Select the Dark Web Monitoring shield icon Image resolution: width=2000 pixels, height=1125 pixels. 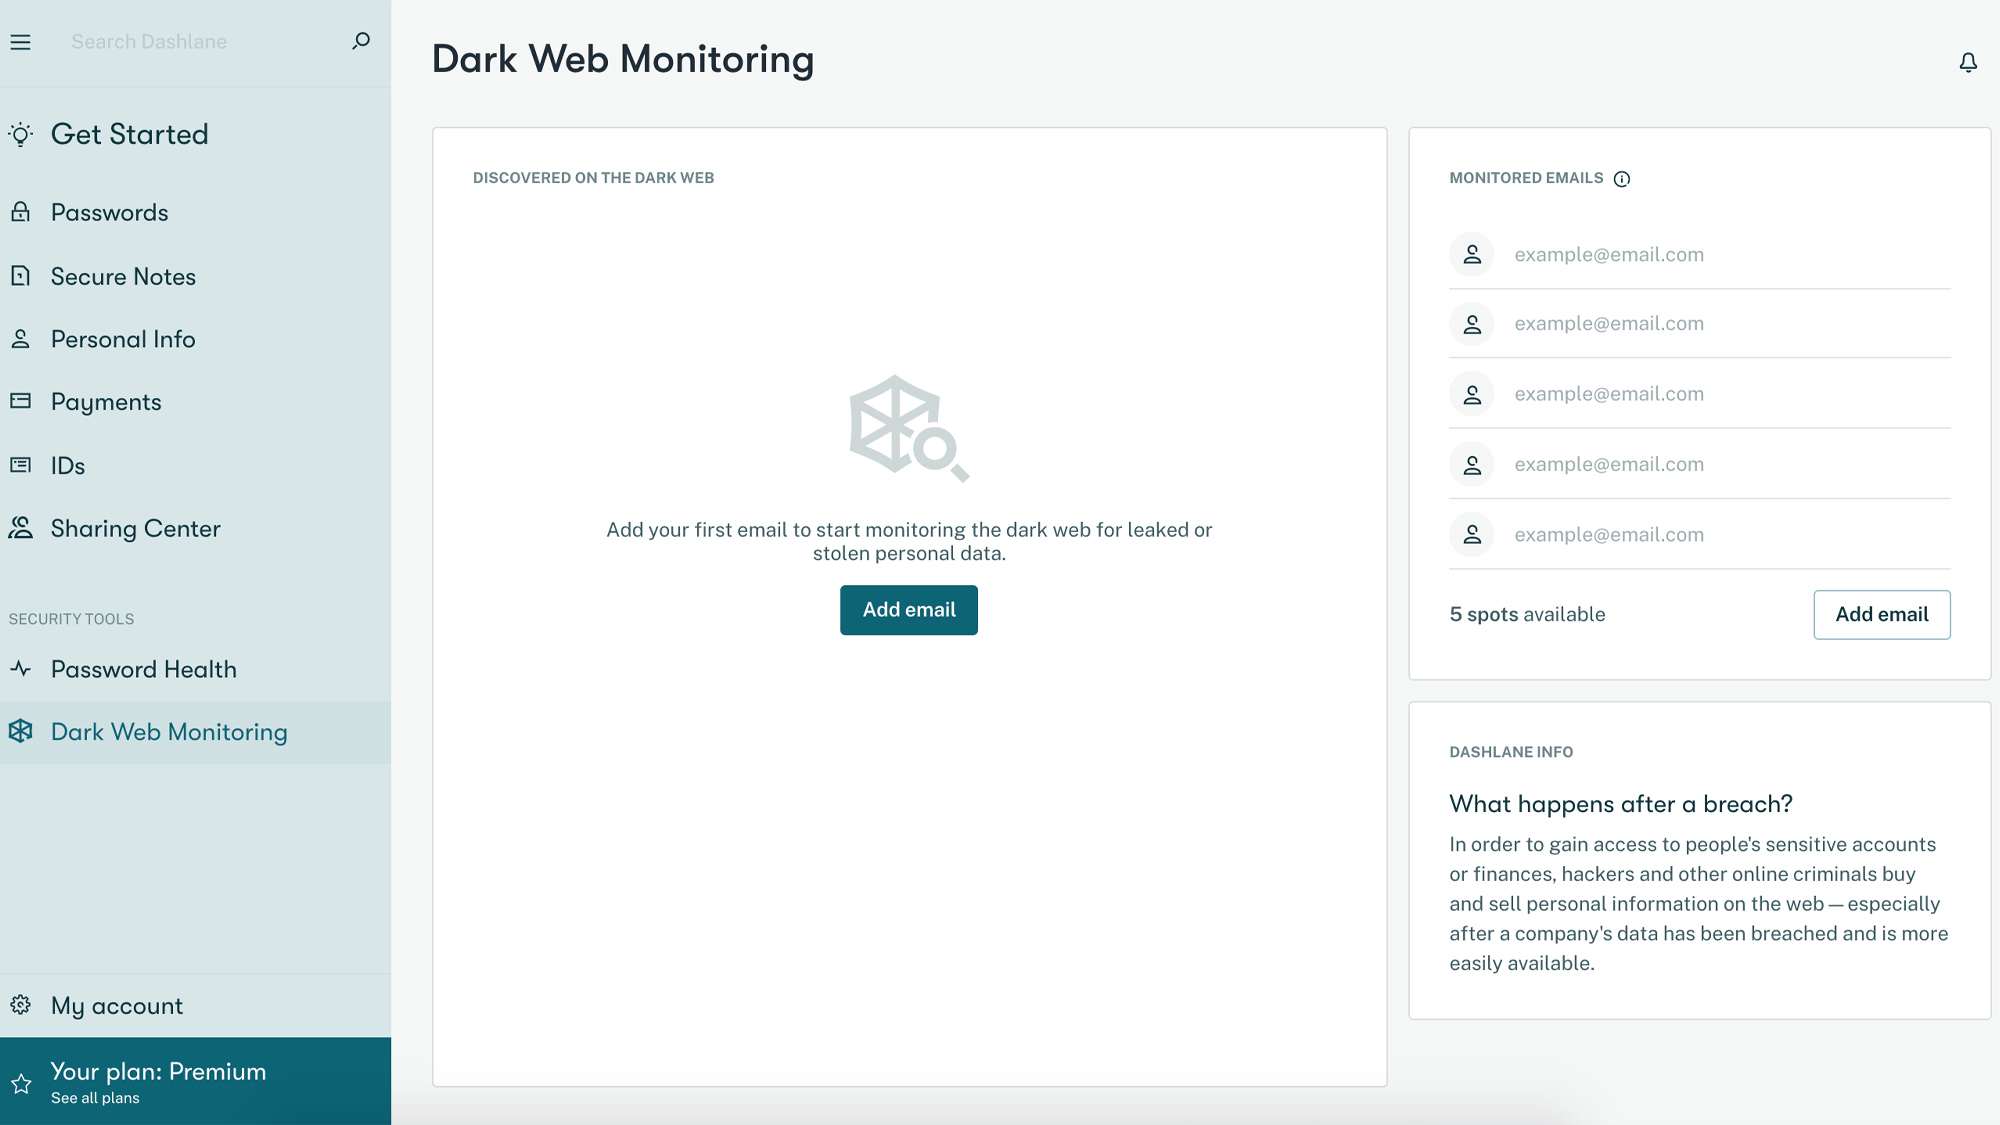[21, 731]
